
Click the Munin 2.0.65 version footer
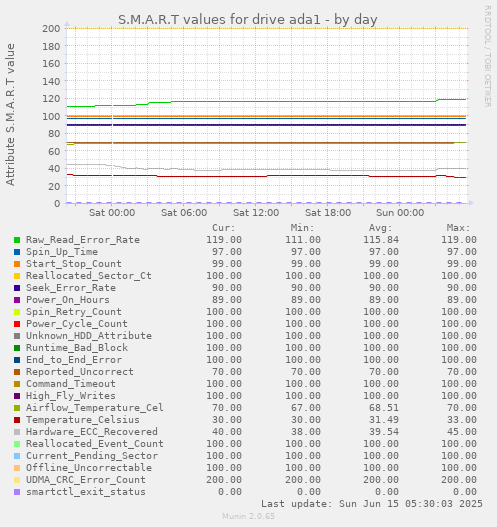click(x=248, y=516)
